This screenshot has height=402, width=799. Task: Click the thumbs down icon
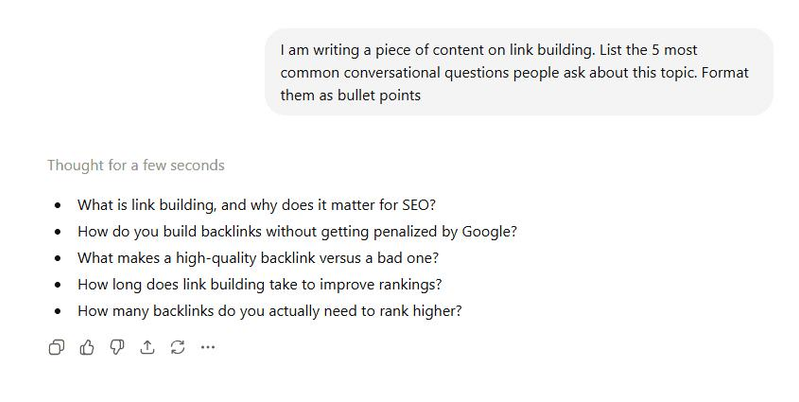117,347
